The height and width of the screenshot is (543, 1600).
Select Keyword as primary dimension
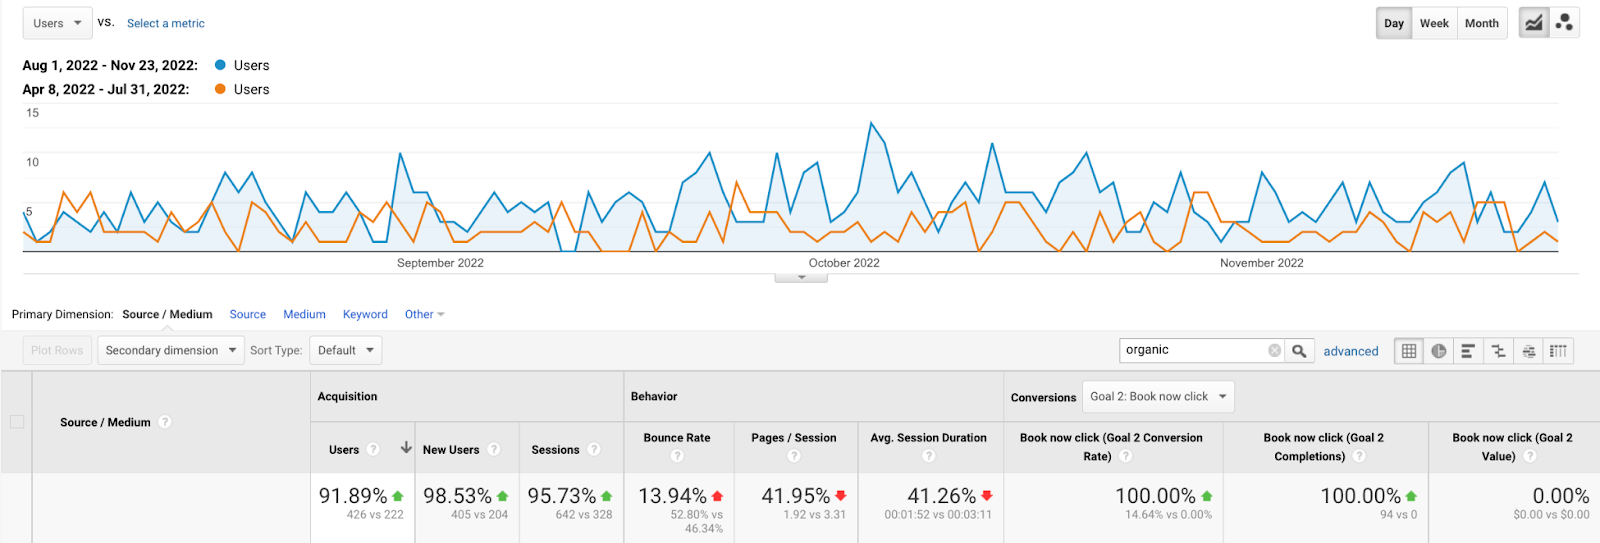coord(365,314)
